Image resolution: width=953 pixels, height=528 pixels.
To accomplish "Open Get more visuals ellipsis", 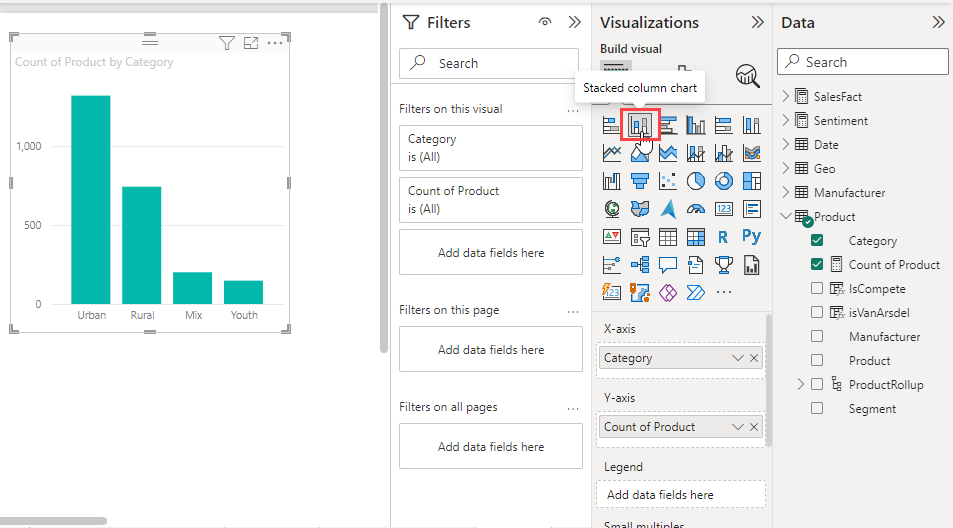I will tap(723, 292).
